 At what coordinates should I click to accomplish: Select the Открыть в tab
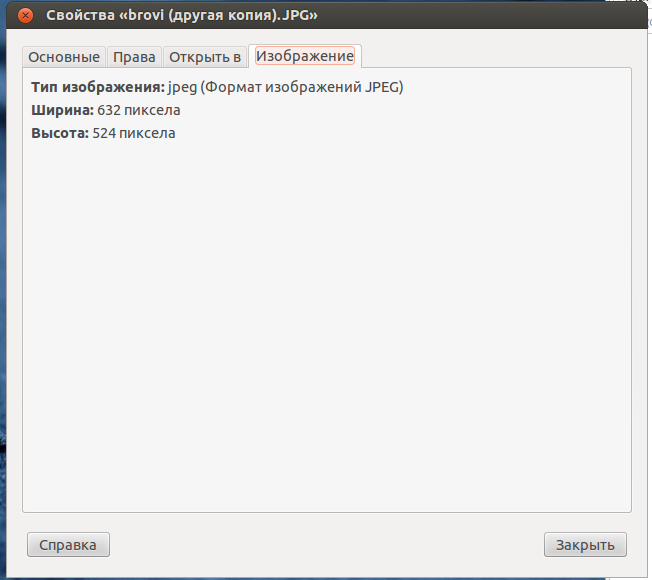point(205,57)
